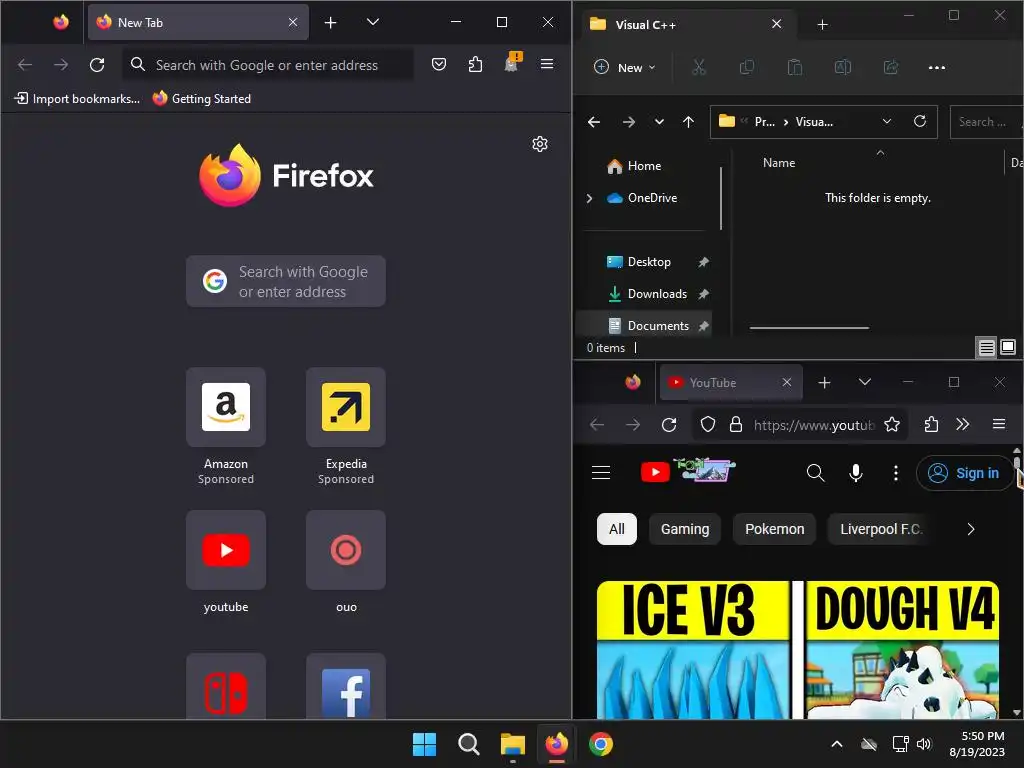Open Desktop in Explorer quick access
Screen dimensions: 1024x768
pos(647,262)
